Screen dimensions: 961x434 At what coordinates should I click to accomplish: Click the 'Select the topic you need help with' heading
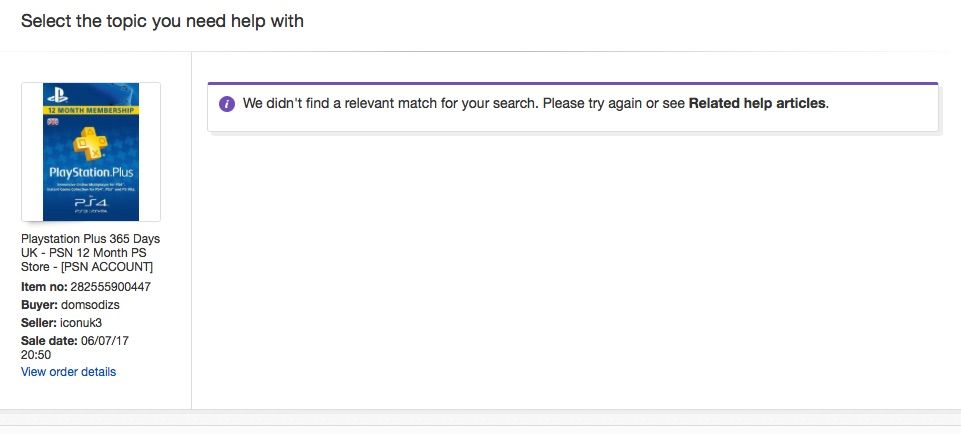pos(162,21)
